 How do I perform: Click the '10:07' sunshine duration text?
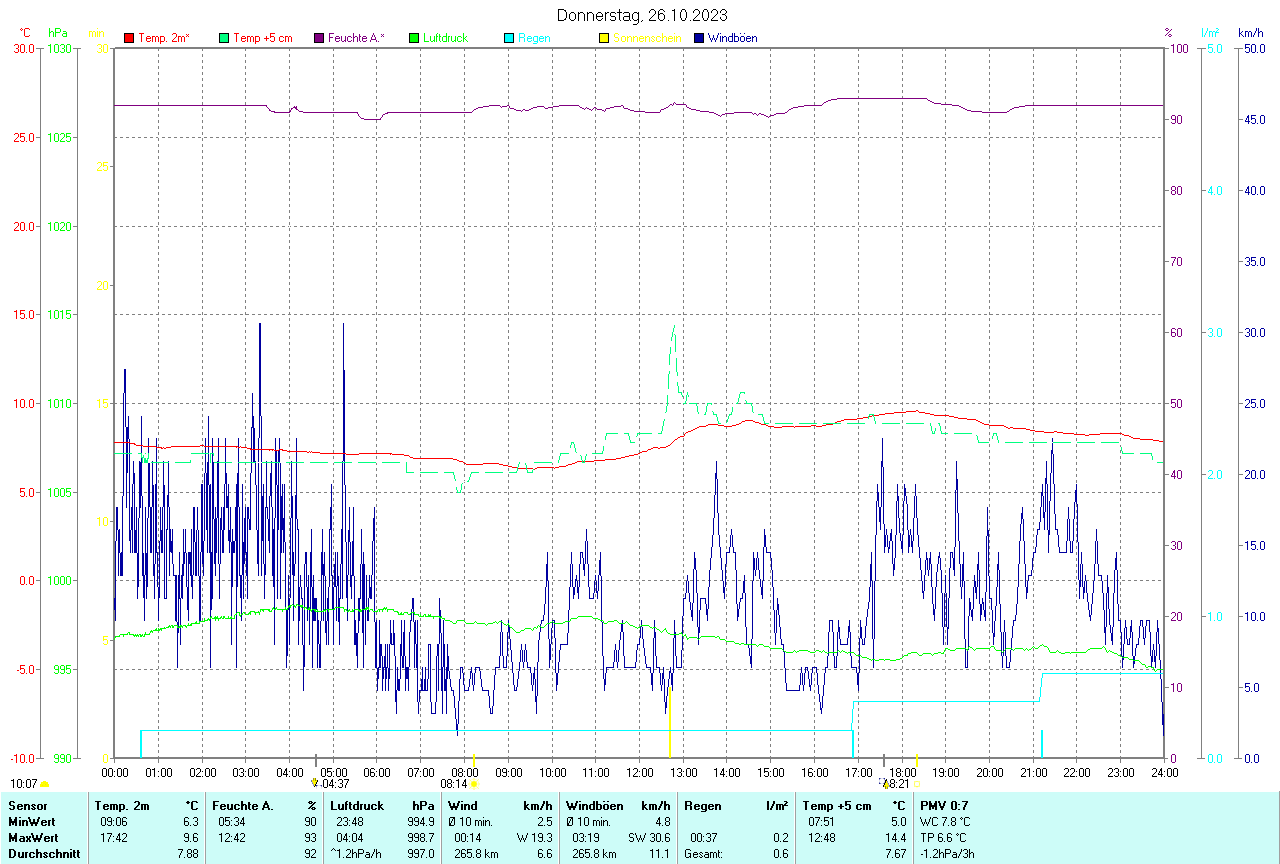24,784
